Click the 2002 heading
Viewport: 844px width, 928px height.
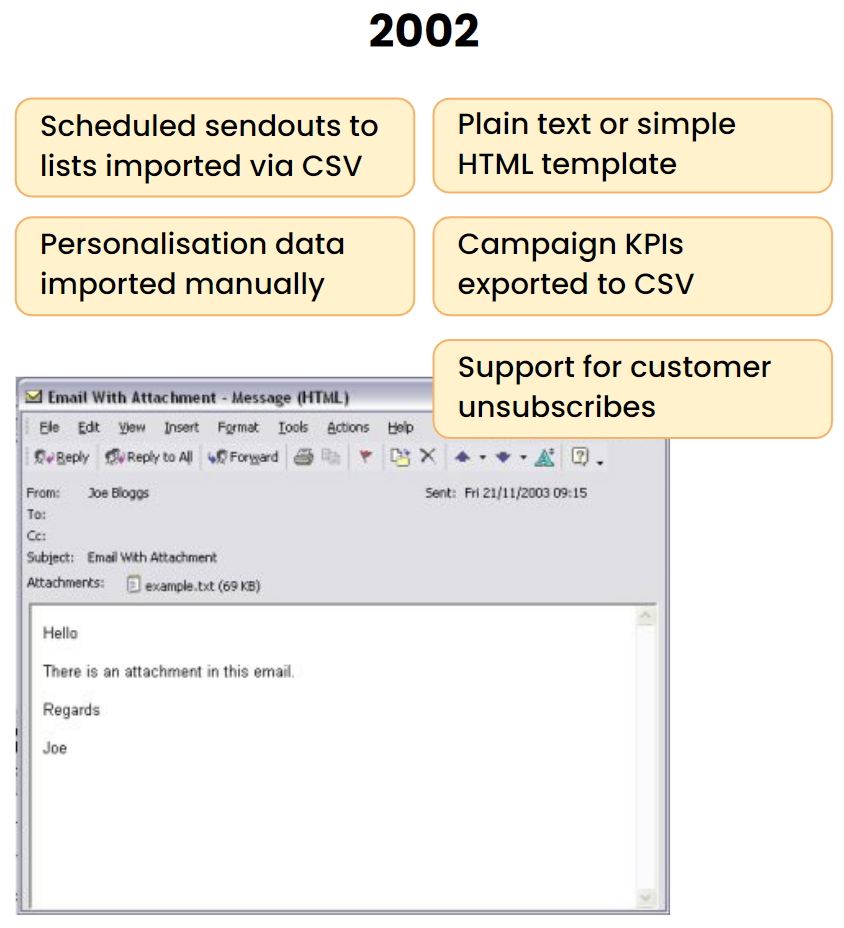click(x=424, y=31)
